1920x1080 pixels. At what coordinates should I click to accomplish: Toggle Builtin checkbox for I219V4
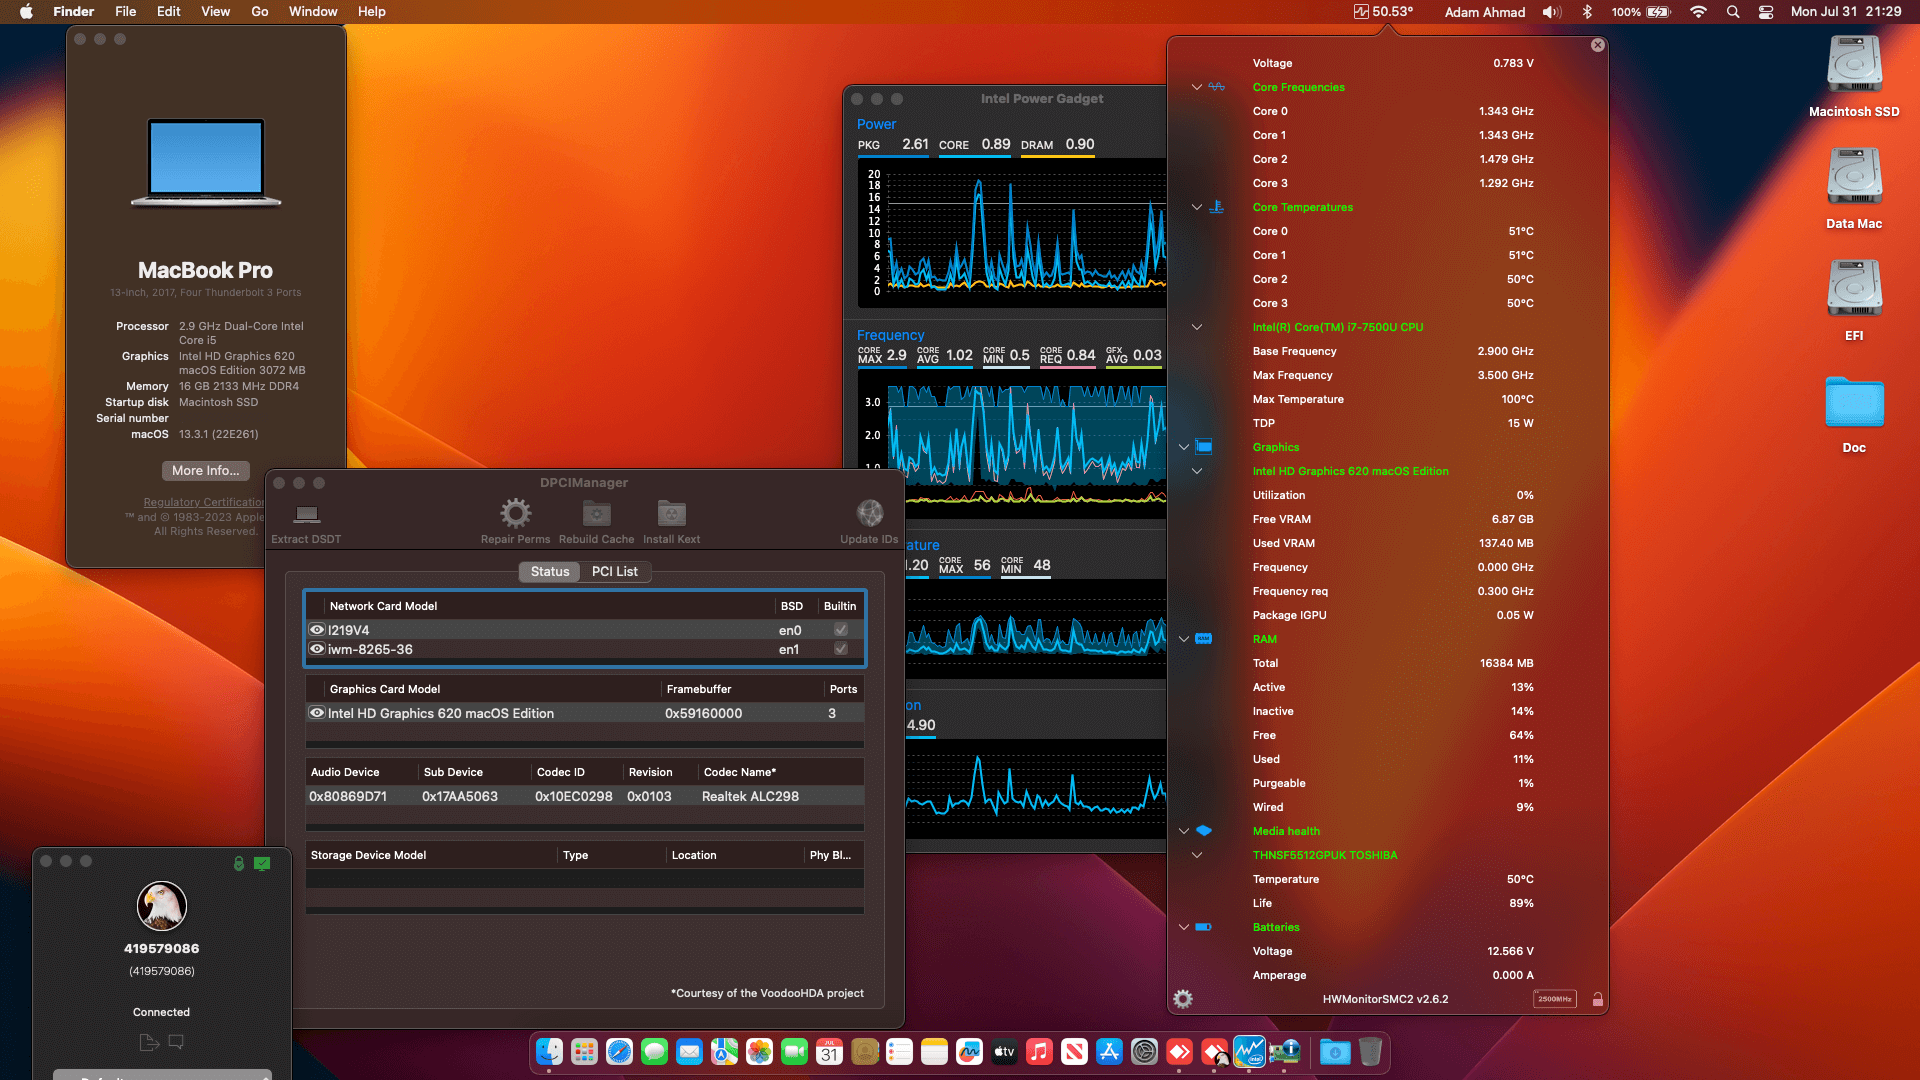[x=841, y=630]
